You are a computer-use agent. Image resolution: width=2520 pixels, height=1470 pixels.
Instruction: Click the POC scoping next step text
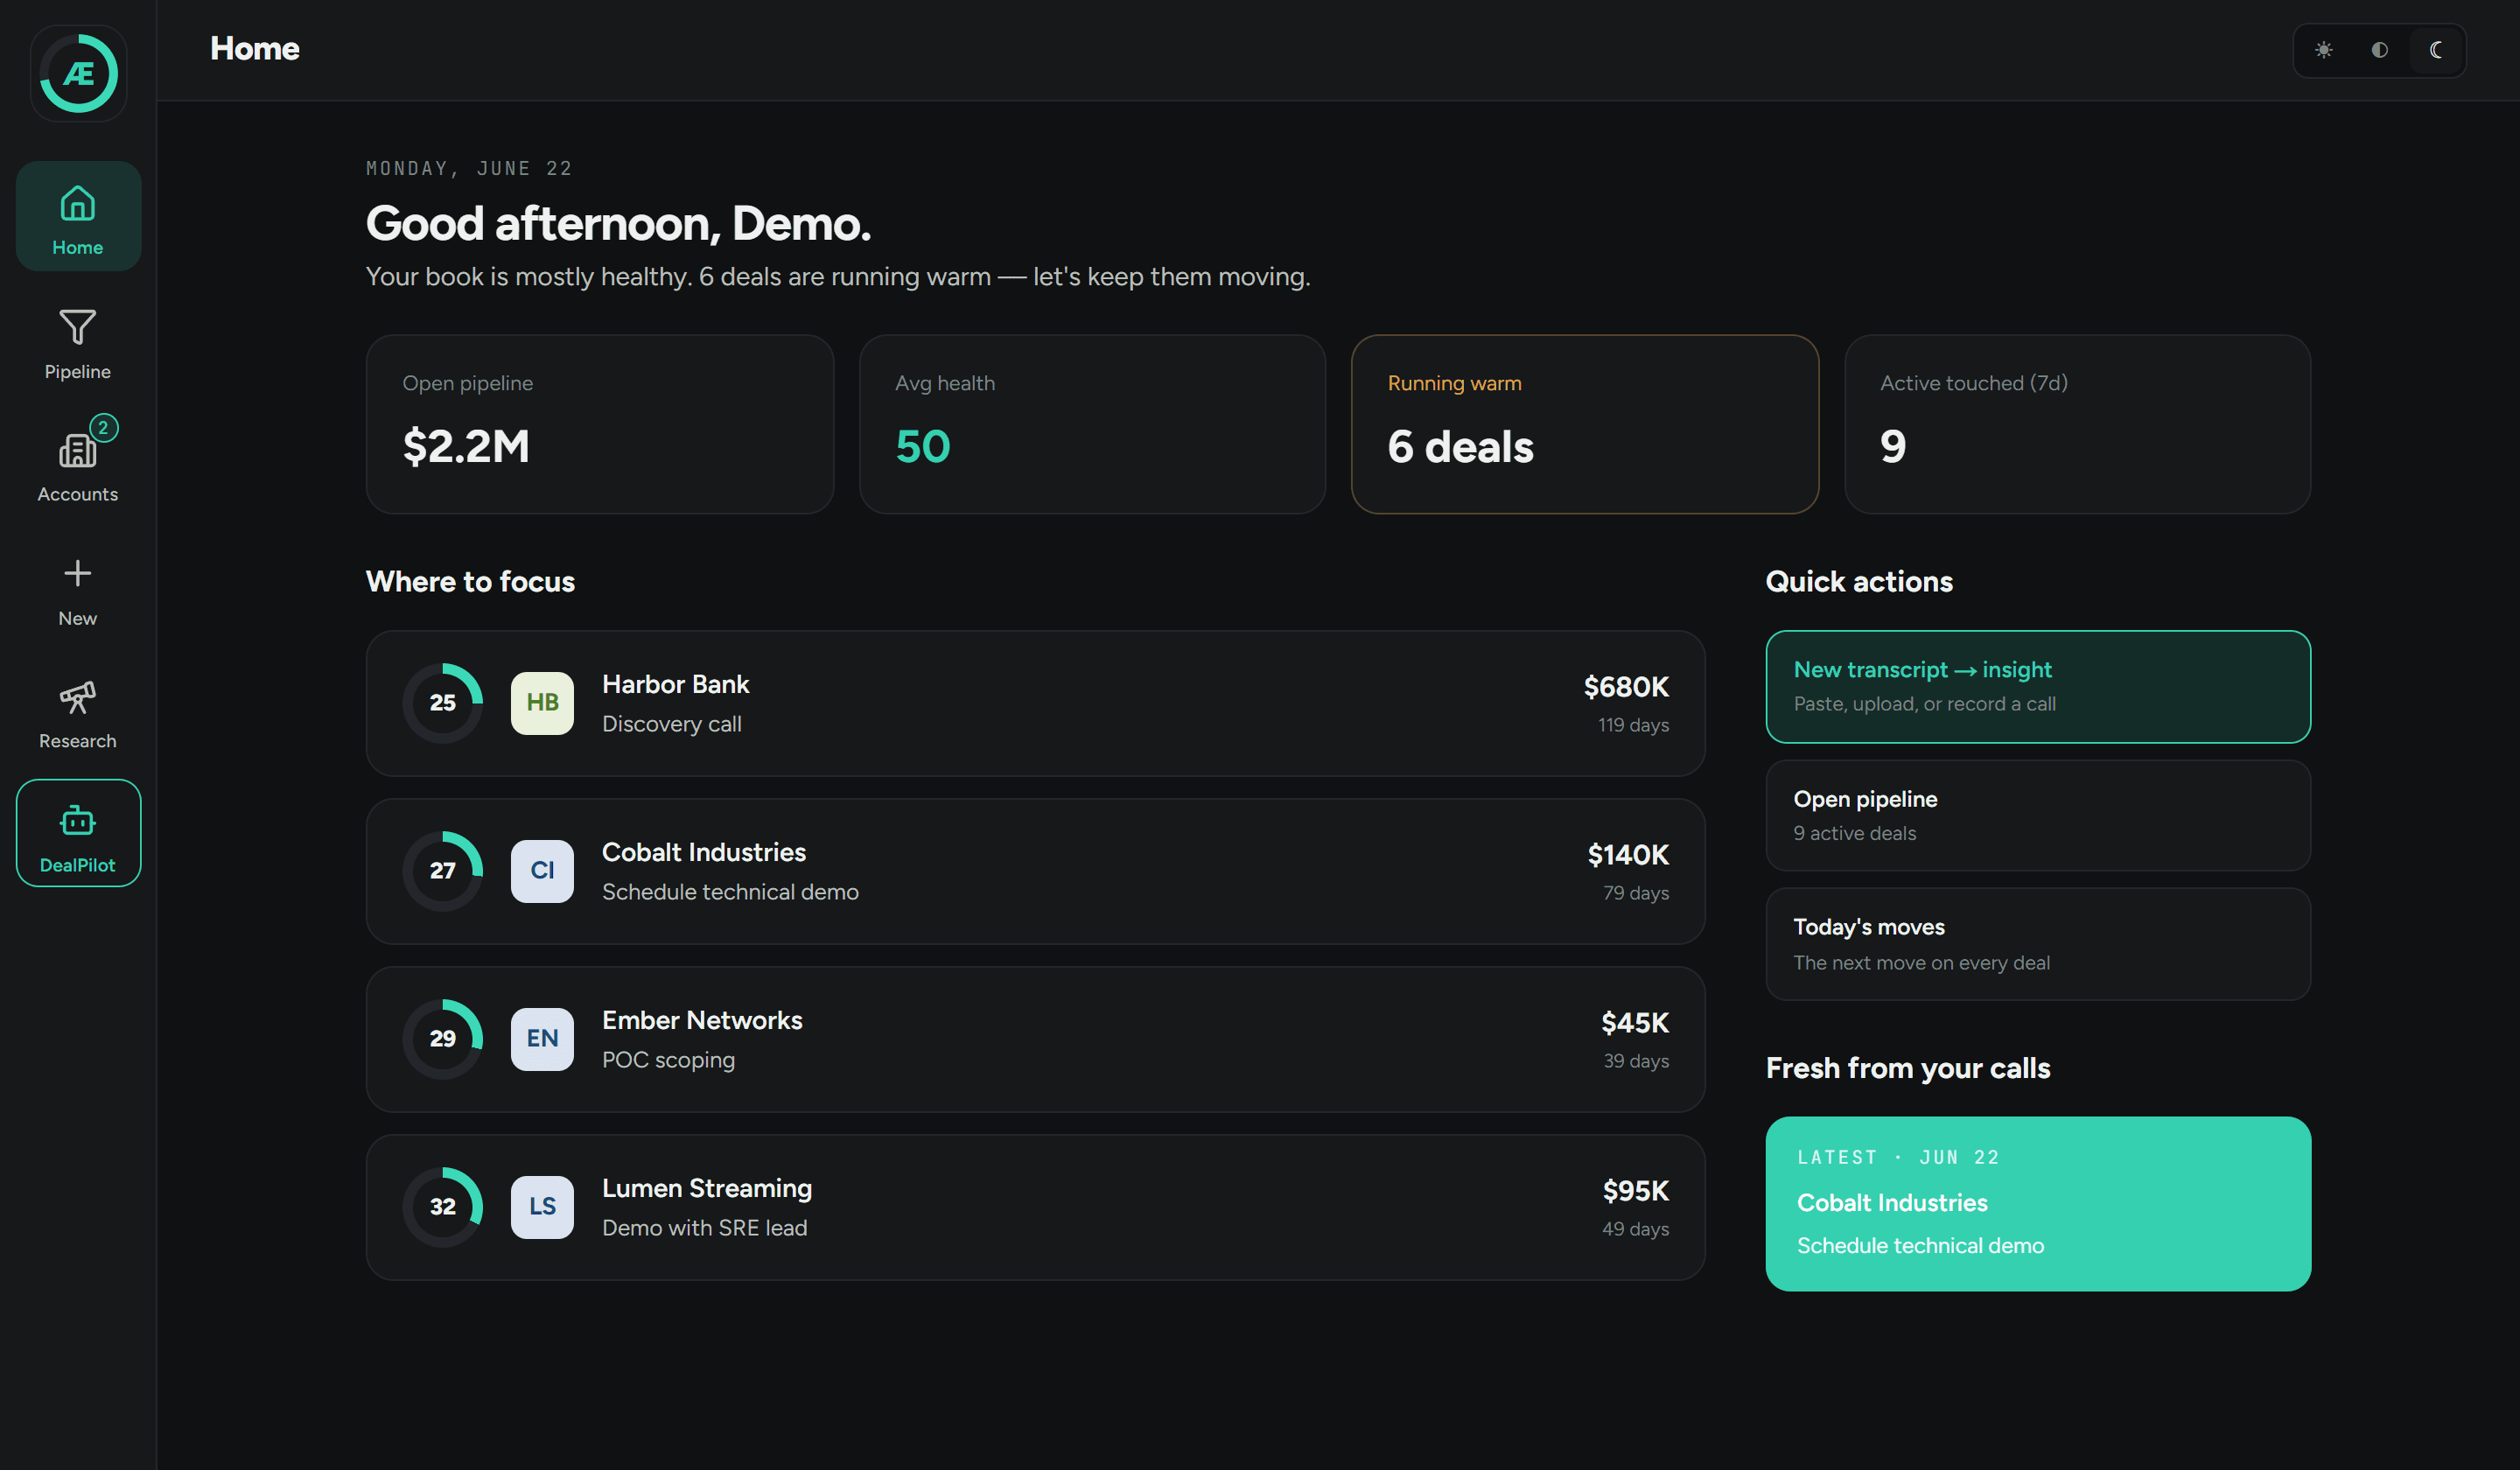pos(668,1060)
